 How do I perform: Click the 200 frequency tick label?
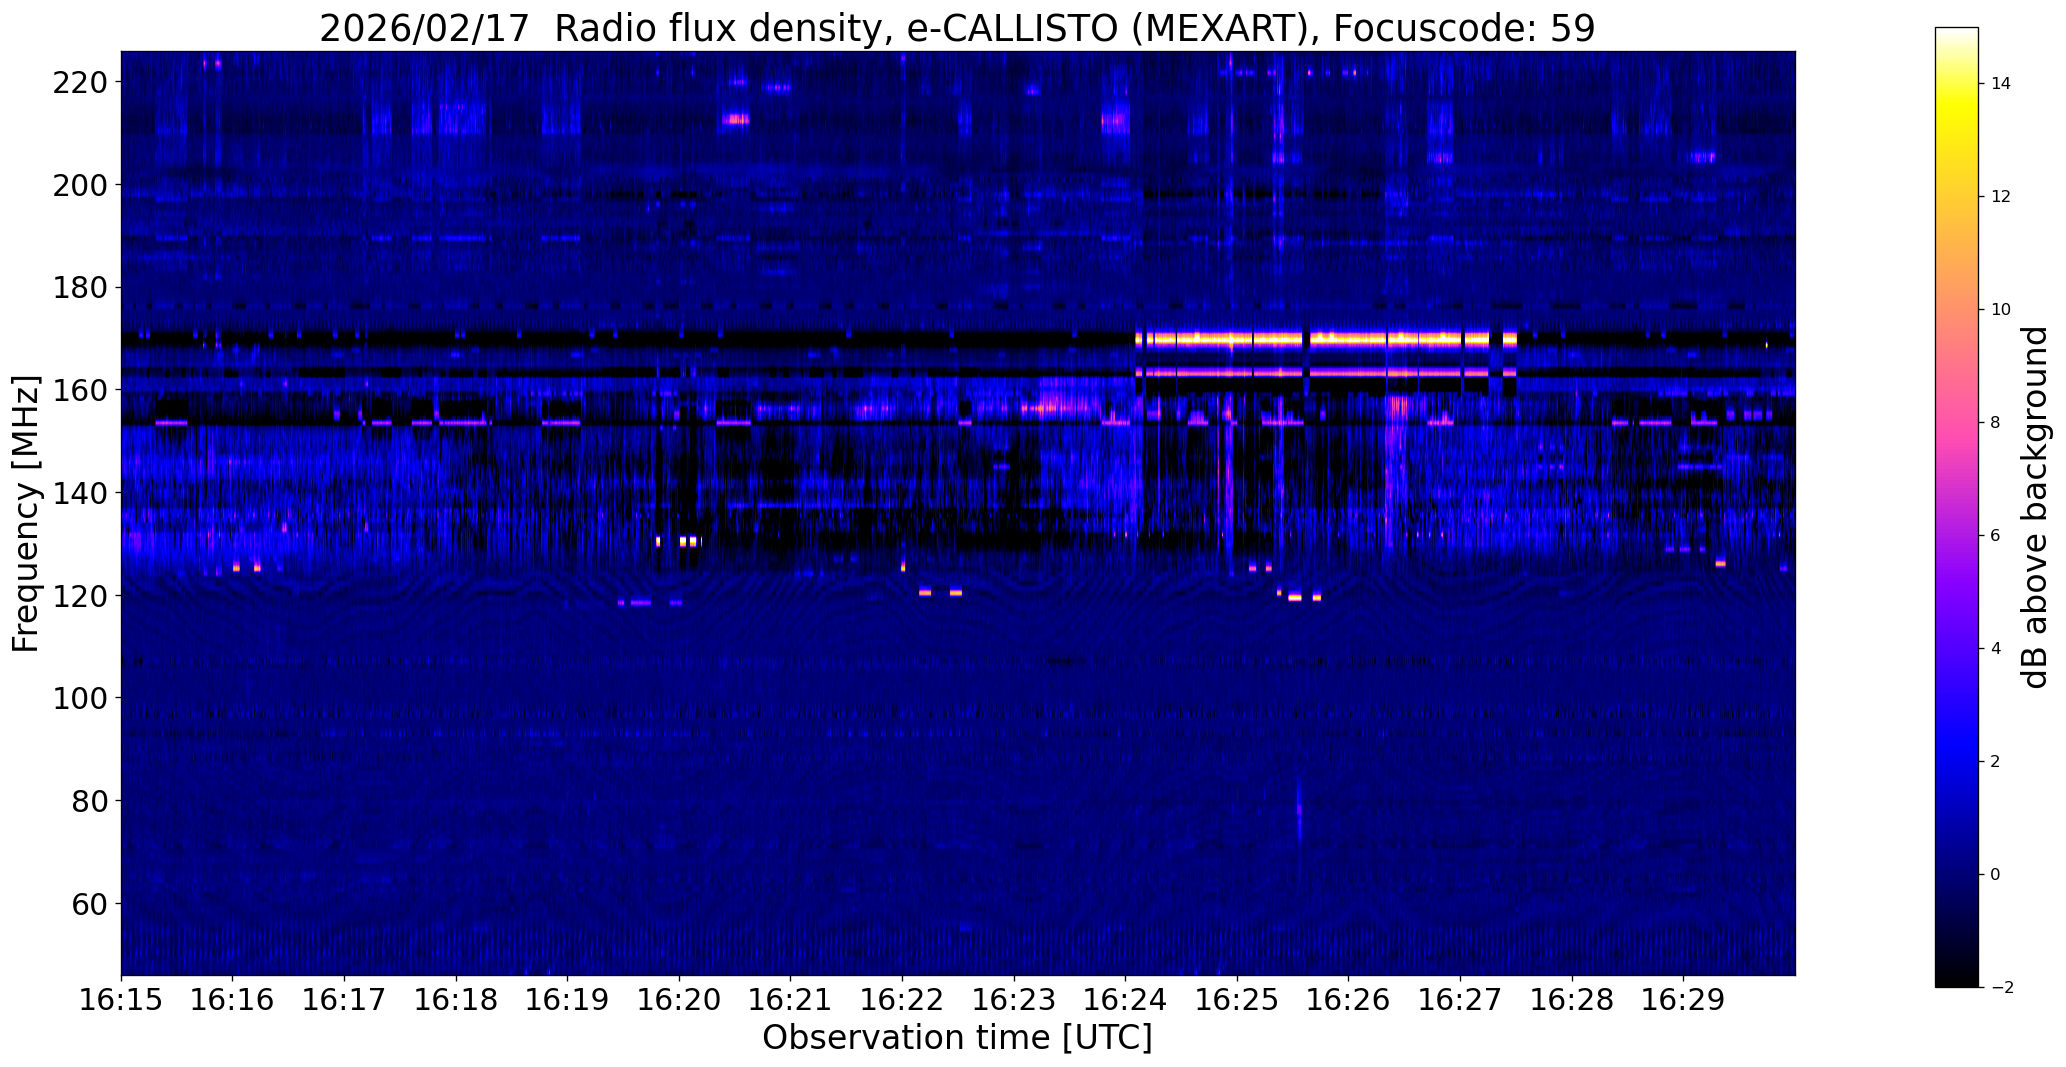click(x=78, y=185)
